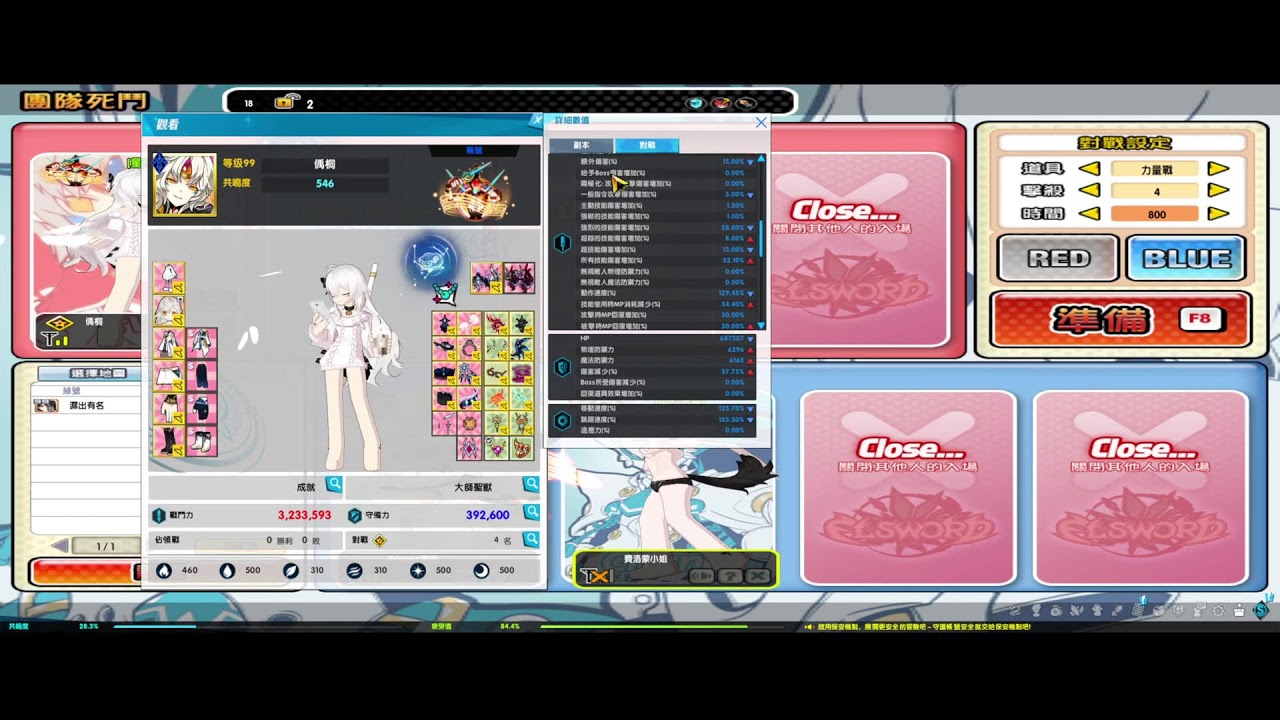1280x720 pixels.
Task: Click the stats list scrollbar thumb
Action: [761, 238]
